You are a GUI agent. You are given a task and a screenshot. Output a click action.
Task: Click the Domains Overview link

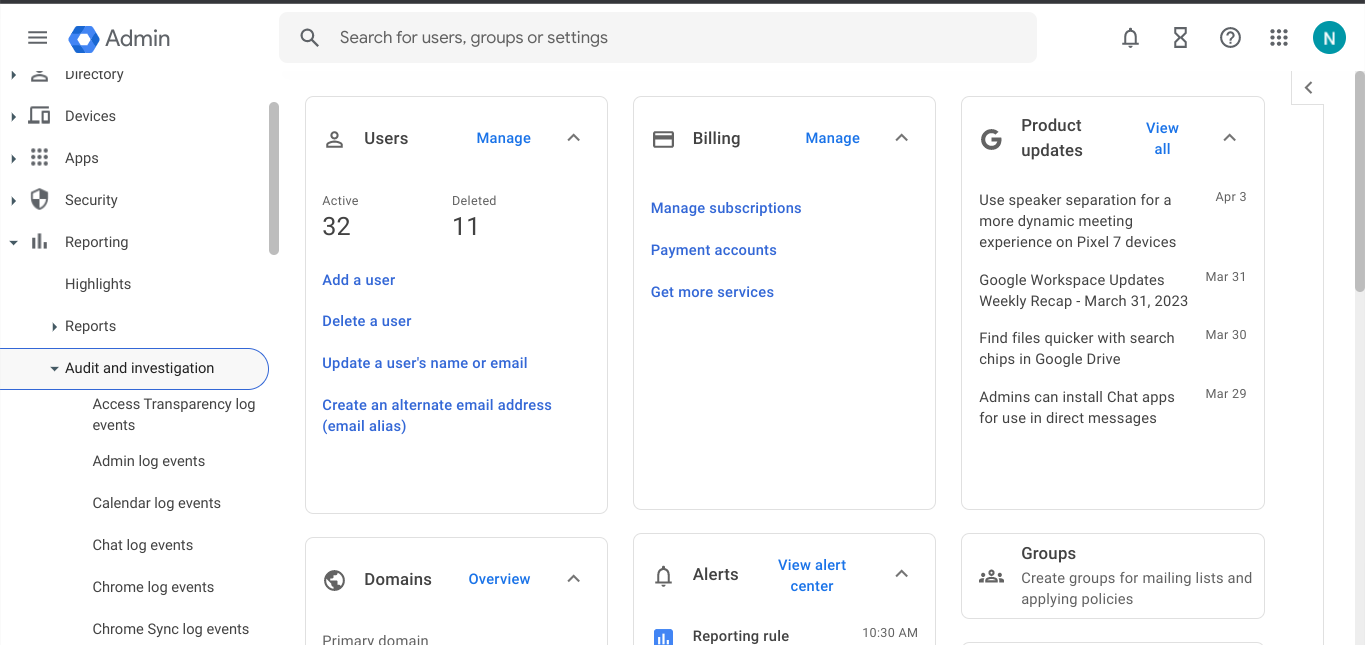(500, 579)
